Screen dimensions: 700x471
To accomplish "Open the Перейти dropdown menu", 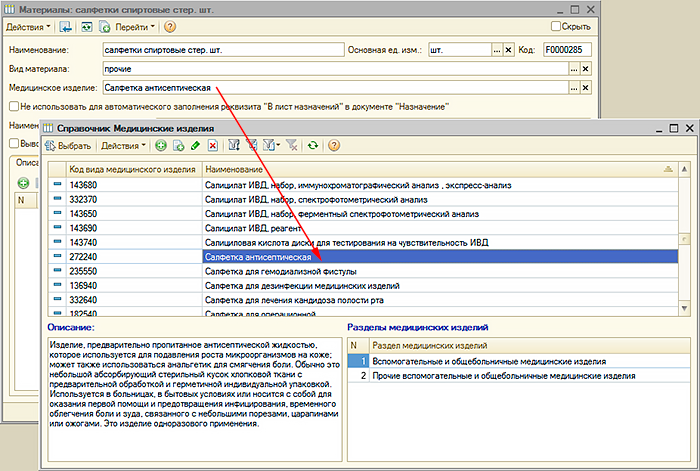I will point(131,26).
